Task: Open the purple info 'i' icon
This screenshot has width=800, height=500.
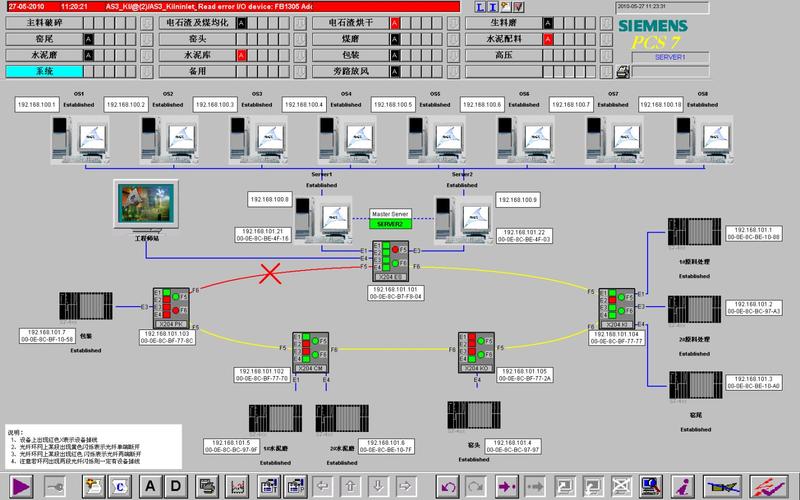Action: point(683,486)
